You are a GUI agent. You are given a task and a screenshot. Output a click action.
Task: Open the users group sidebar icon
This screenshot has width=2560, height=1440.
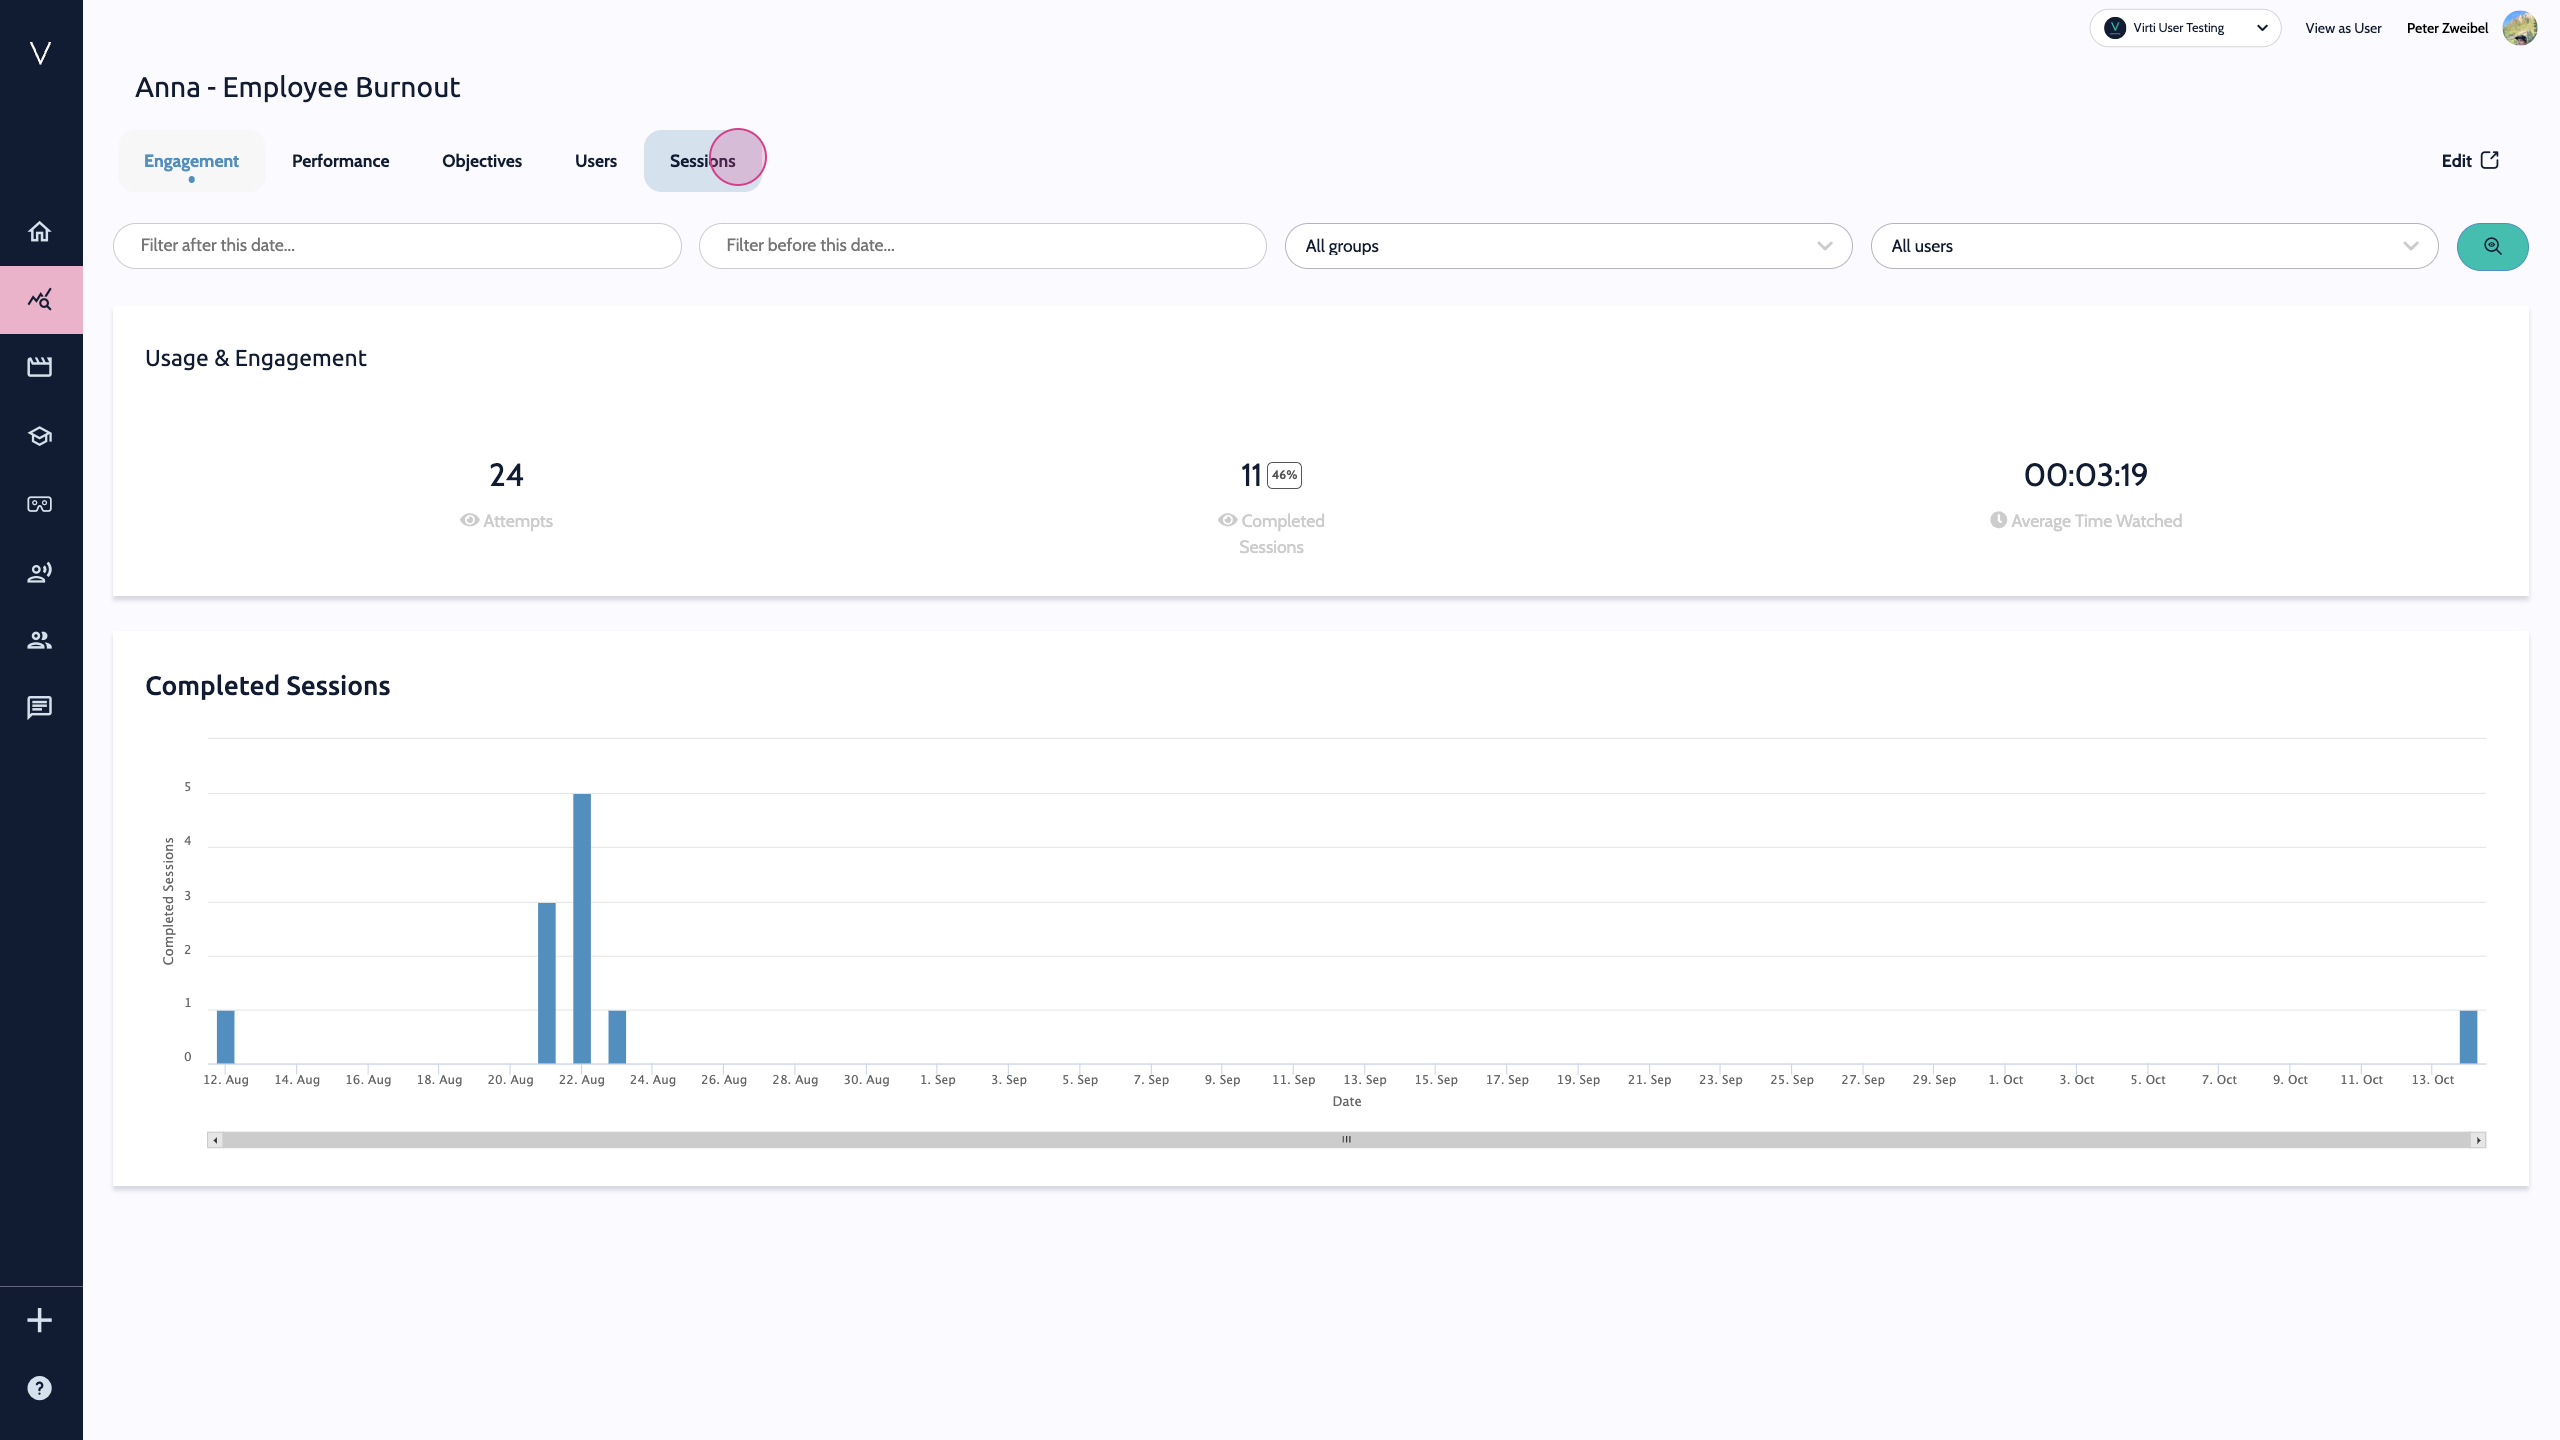(40, 640)
